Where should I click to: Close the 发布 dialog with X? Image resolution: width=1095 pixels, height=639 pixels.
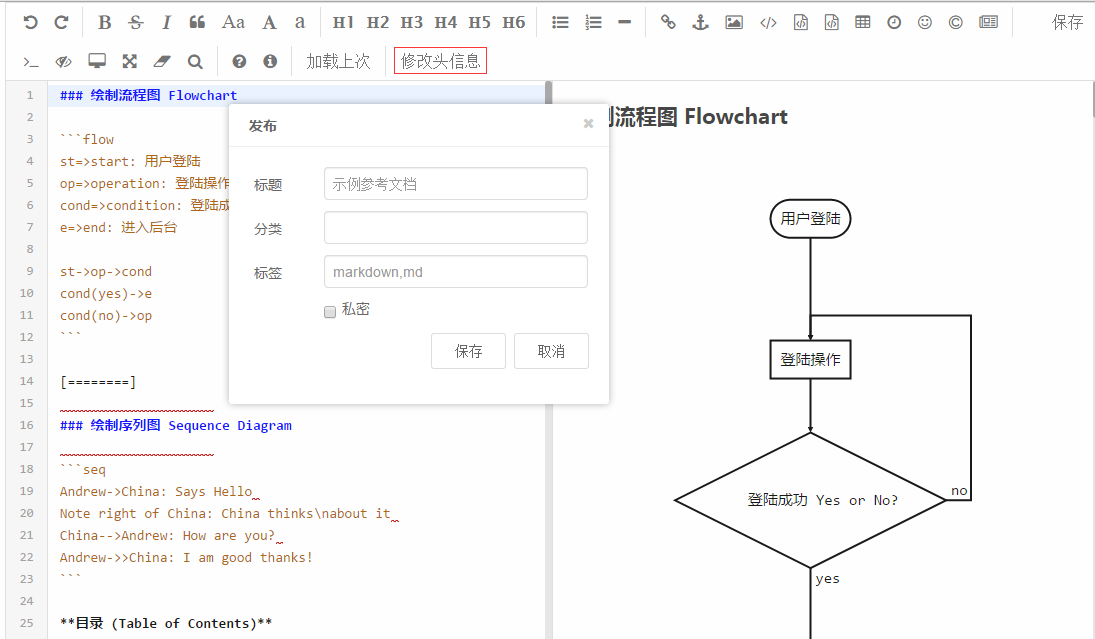(589, 124)
